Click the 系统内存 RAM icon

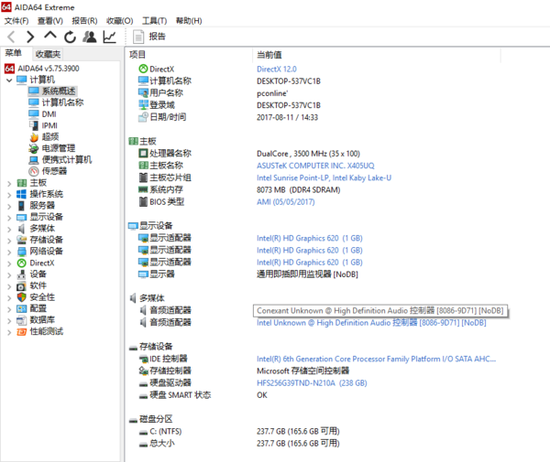(x=143, y=190)
